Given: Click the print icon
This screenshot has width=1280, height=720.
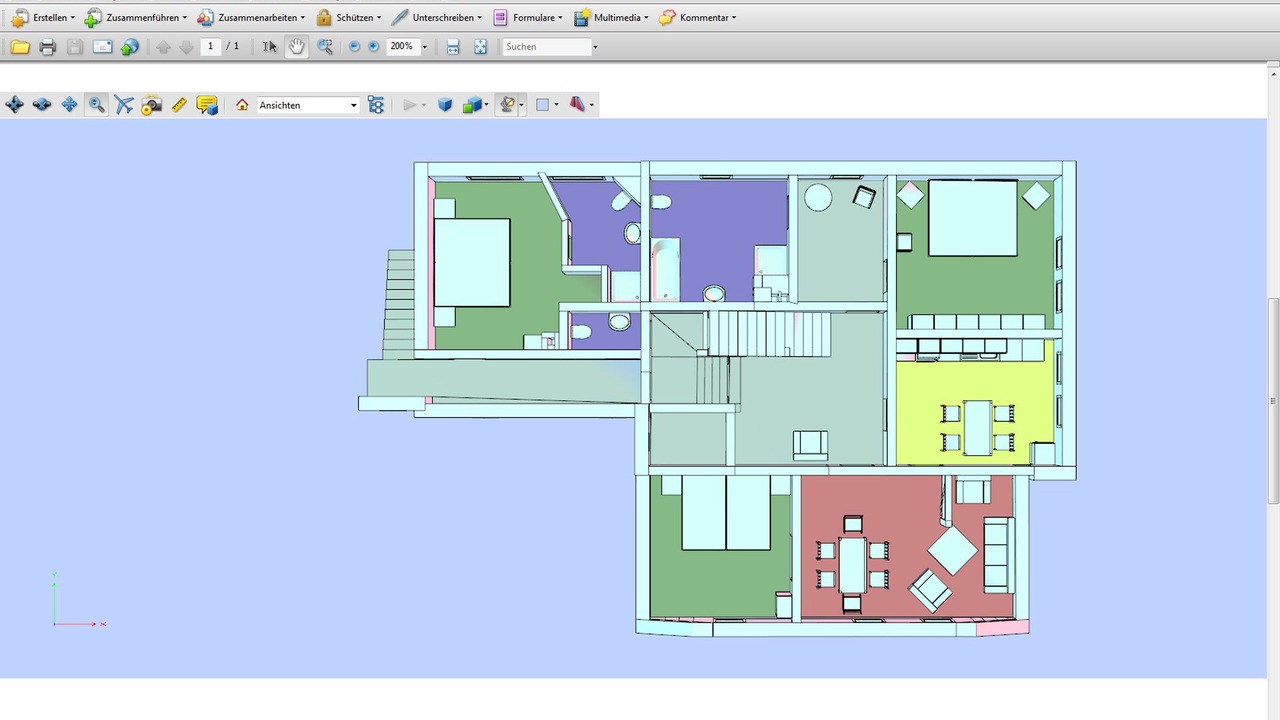Looking at the screenshot, I should [47, 47].
